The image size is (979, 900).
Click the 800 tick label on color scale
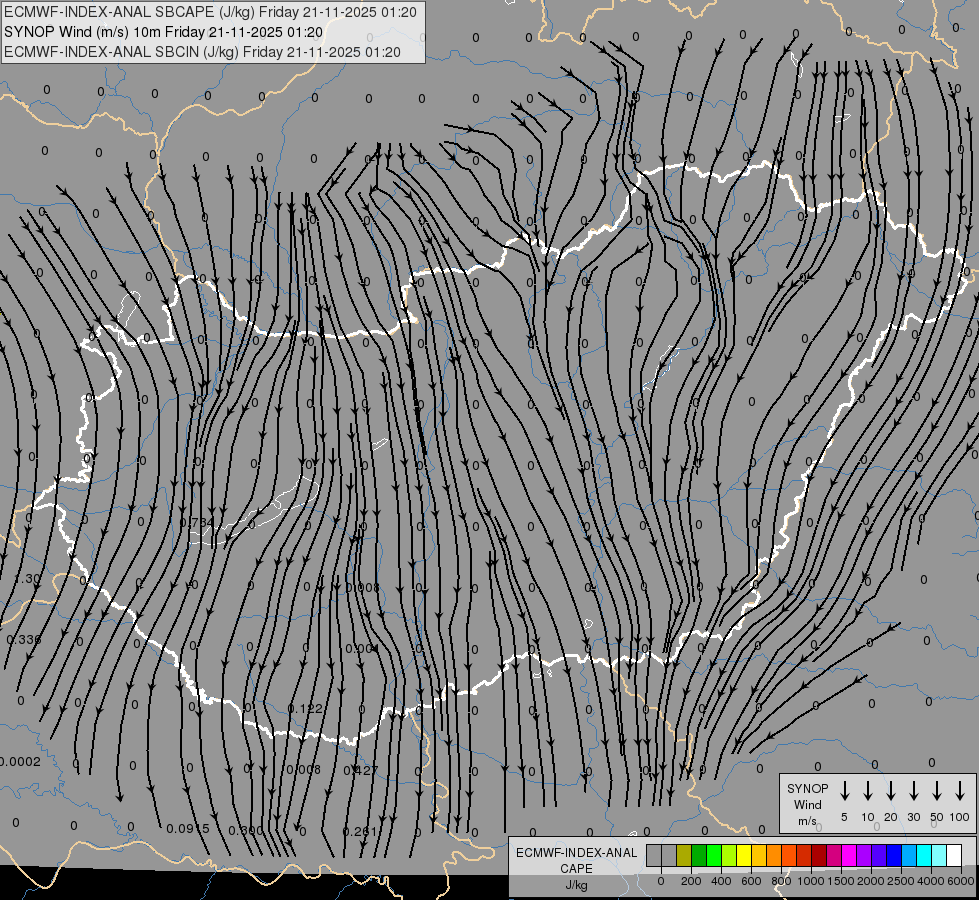point(781,881)
